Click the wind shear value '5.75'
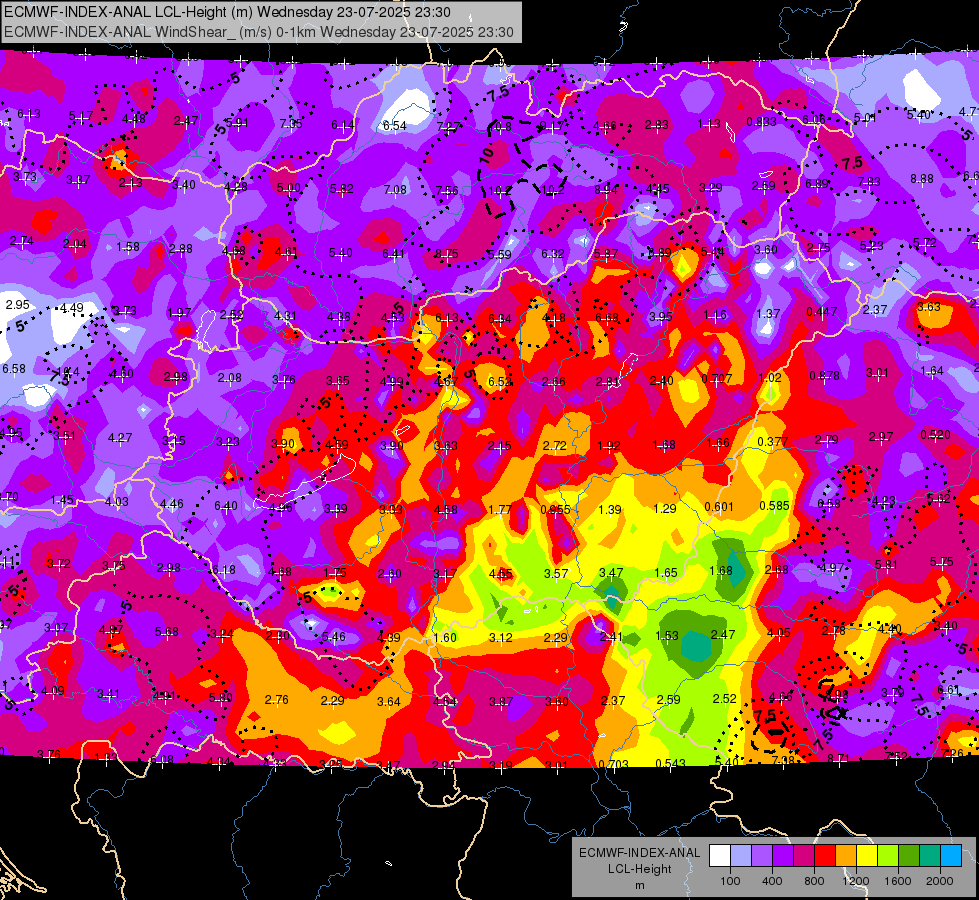Screen dimensions: 979x900 pyautogui.click(x=942, y=561)
